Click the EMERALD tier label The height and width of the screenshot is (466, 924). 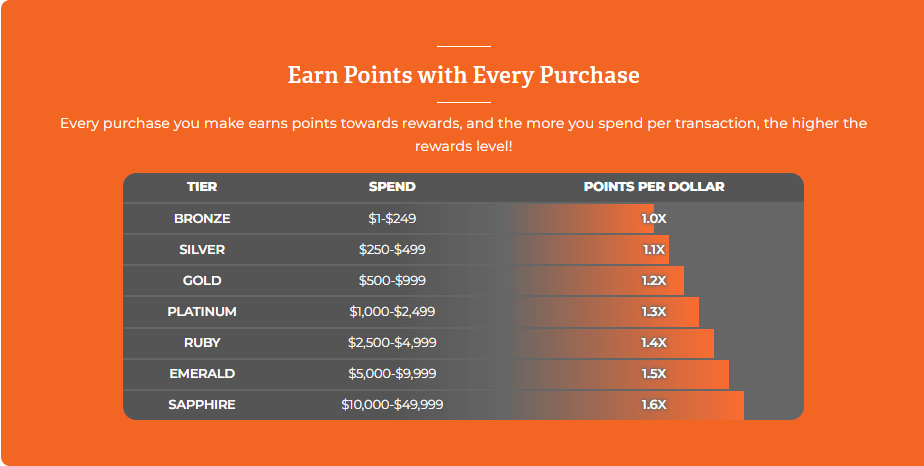202,374
